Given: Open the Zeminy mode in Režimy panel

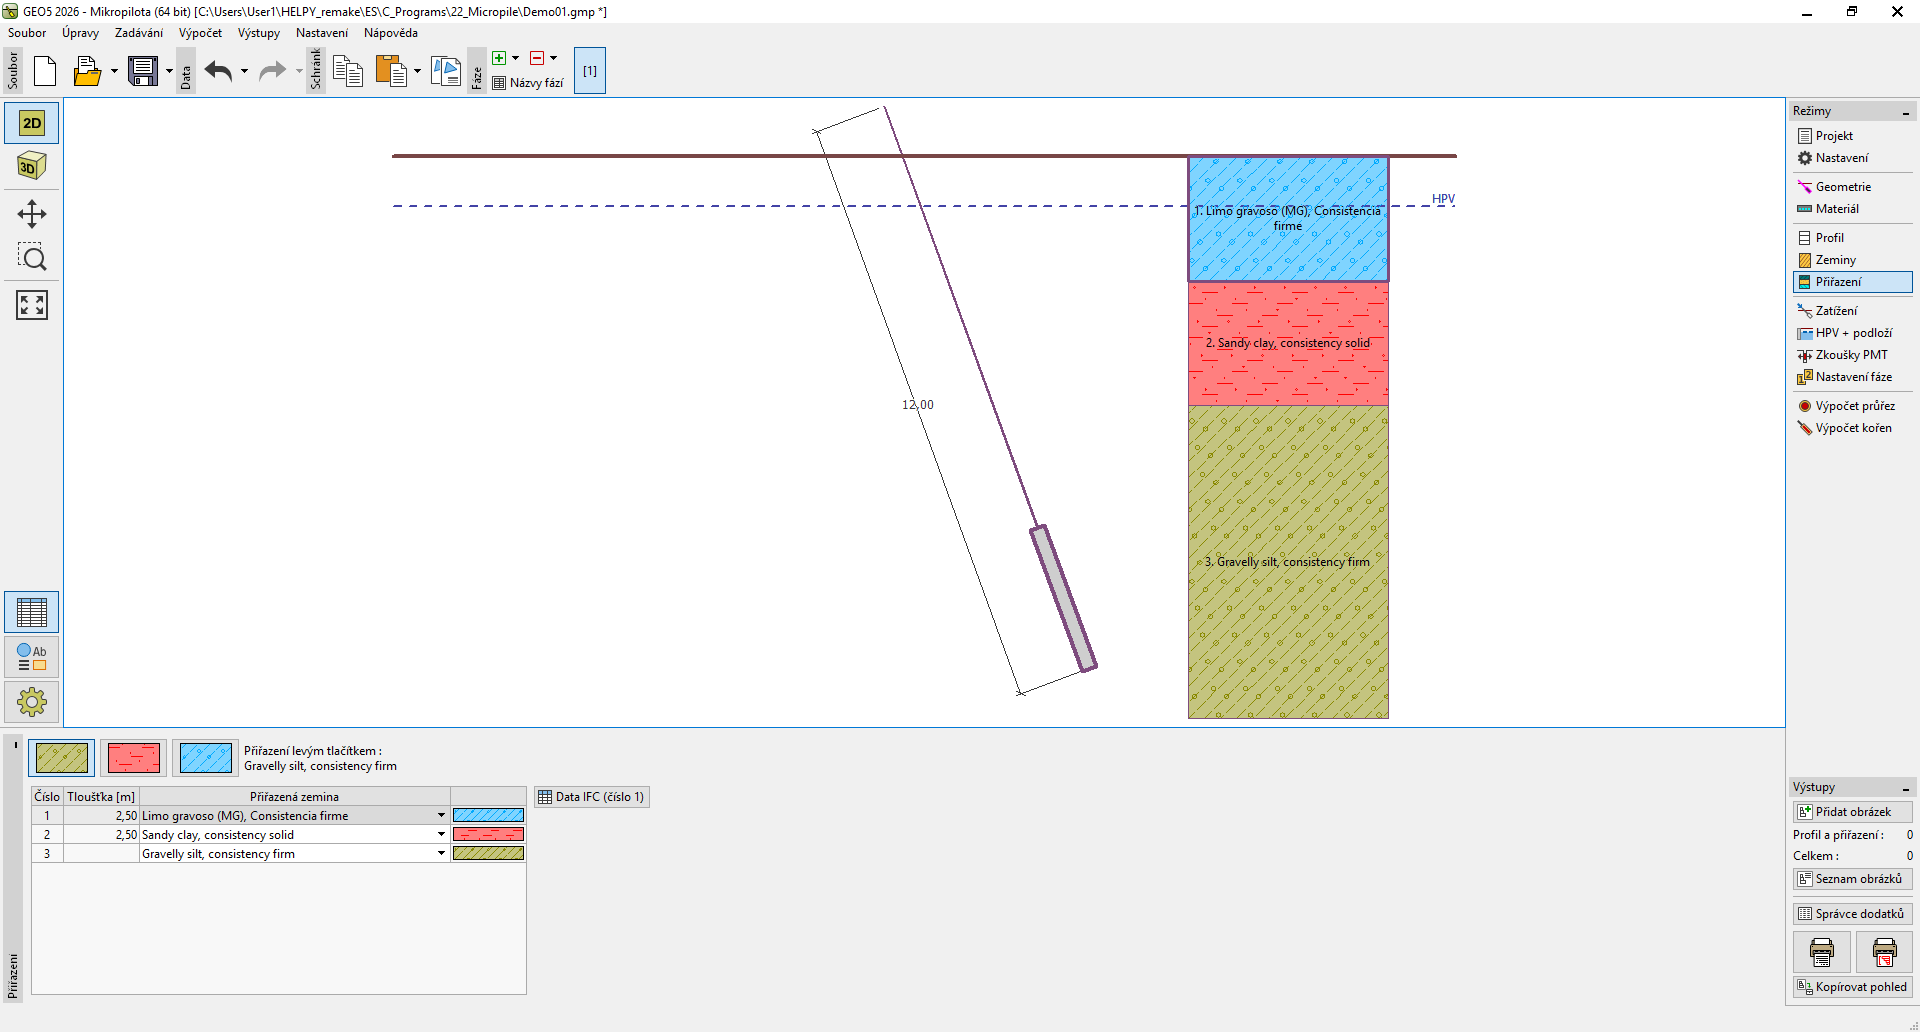Looking at the screenshot, I should click(x=1835, y=260).
